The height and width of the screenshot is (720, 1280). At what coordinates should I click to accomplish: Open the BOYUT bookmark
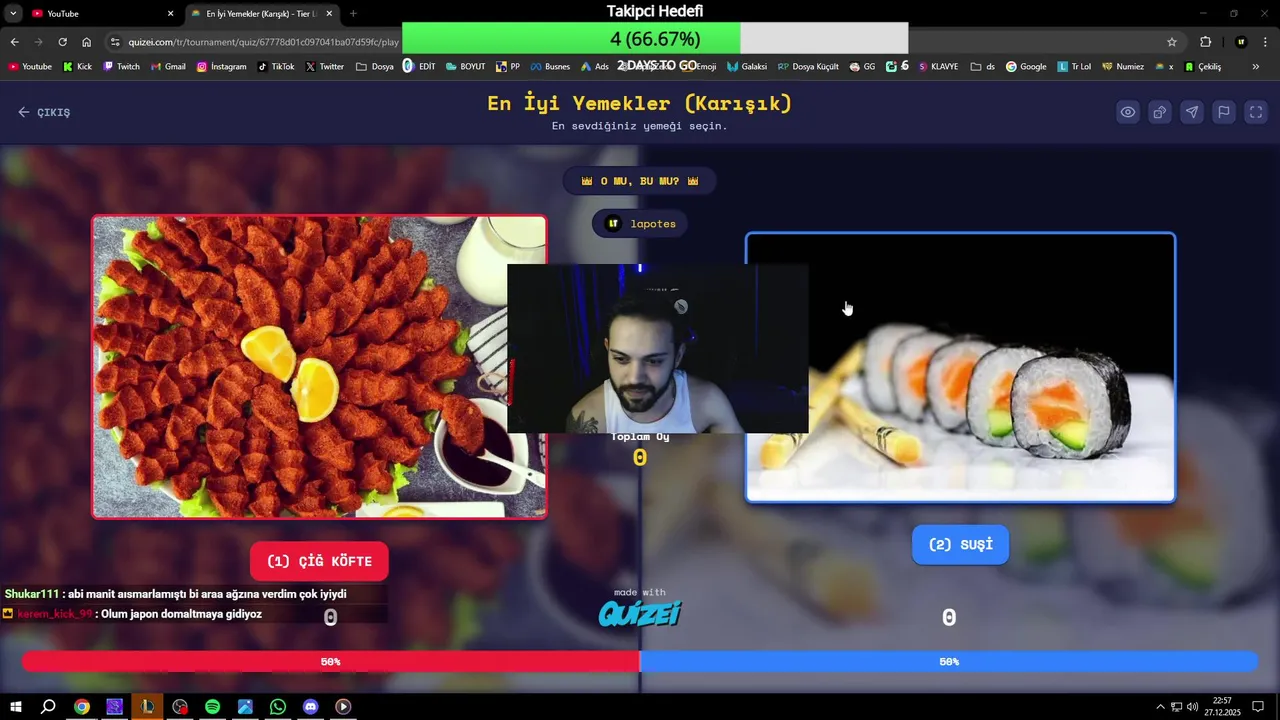click(465, 67)
